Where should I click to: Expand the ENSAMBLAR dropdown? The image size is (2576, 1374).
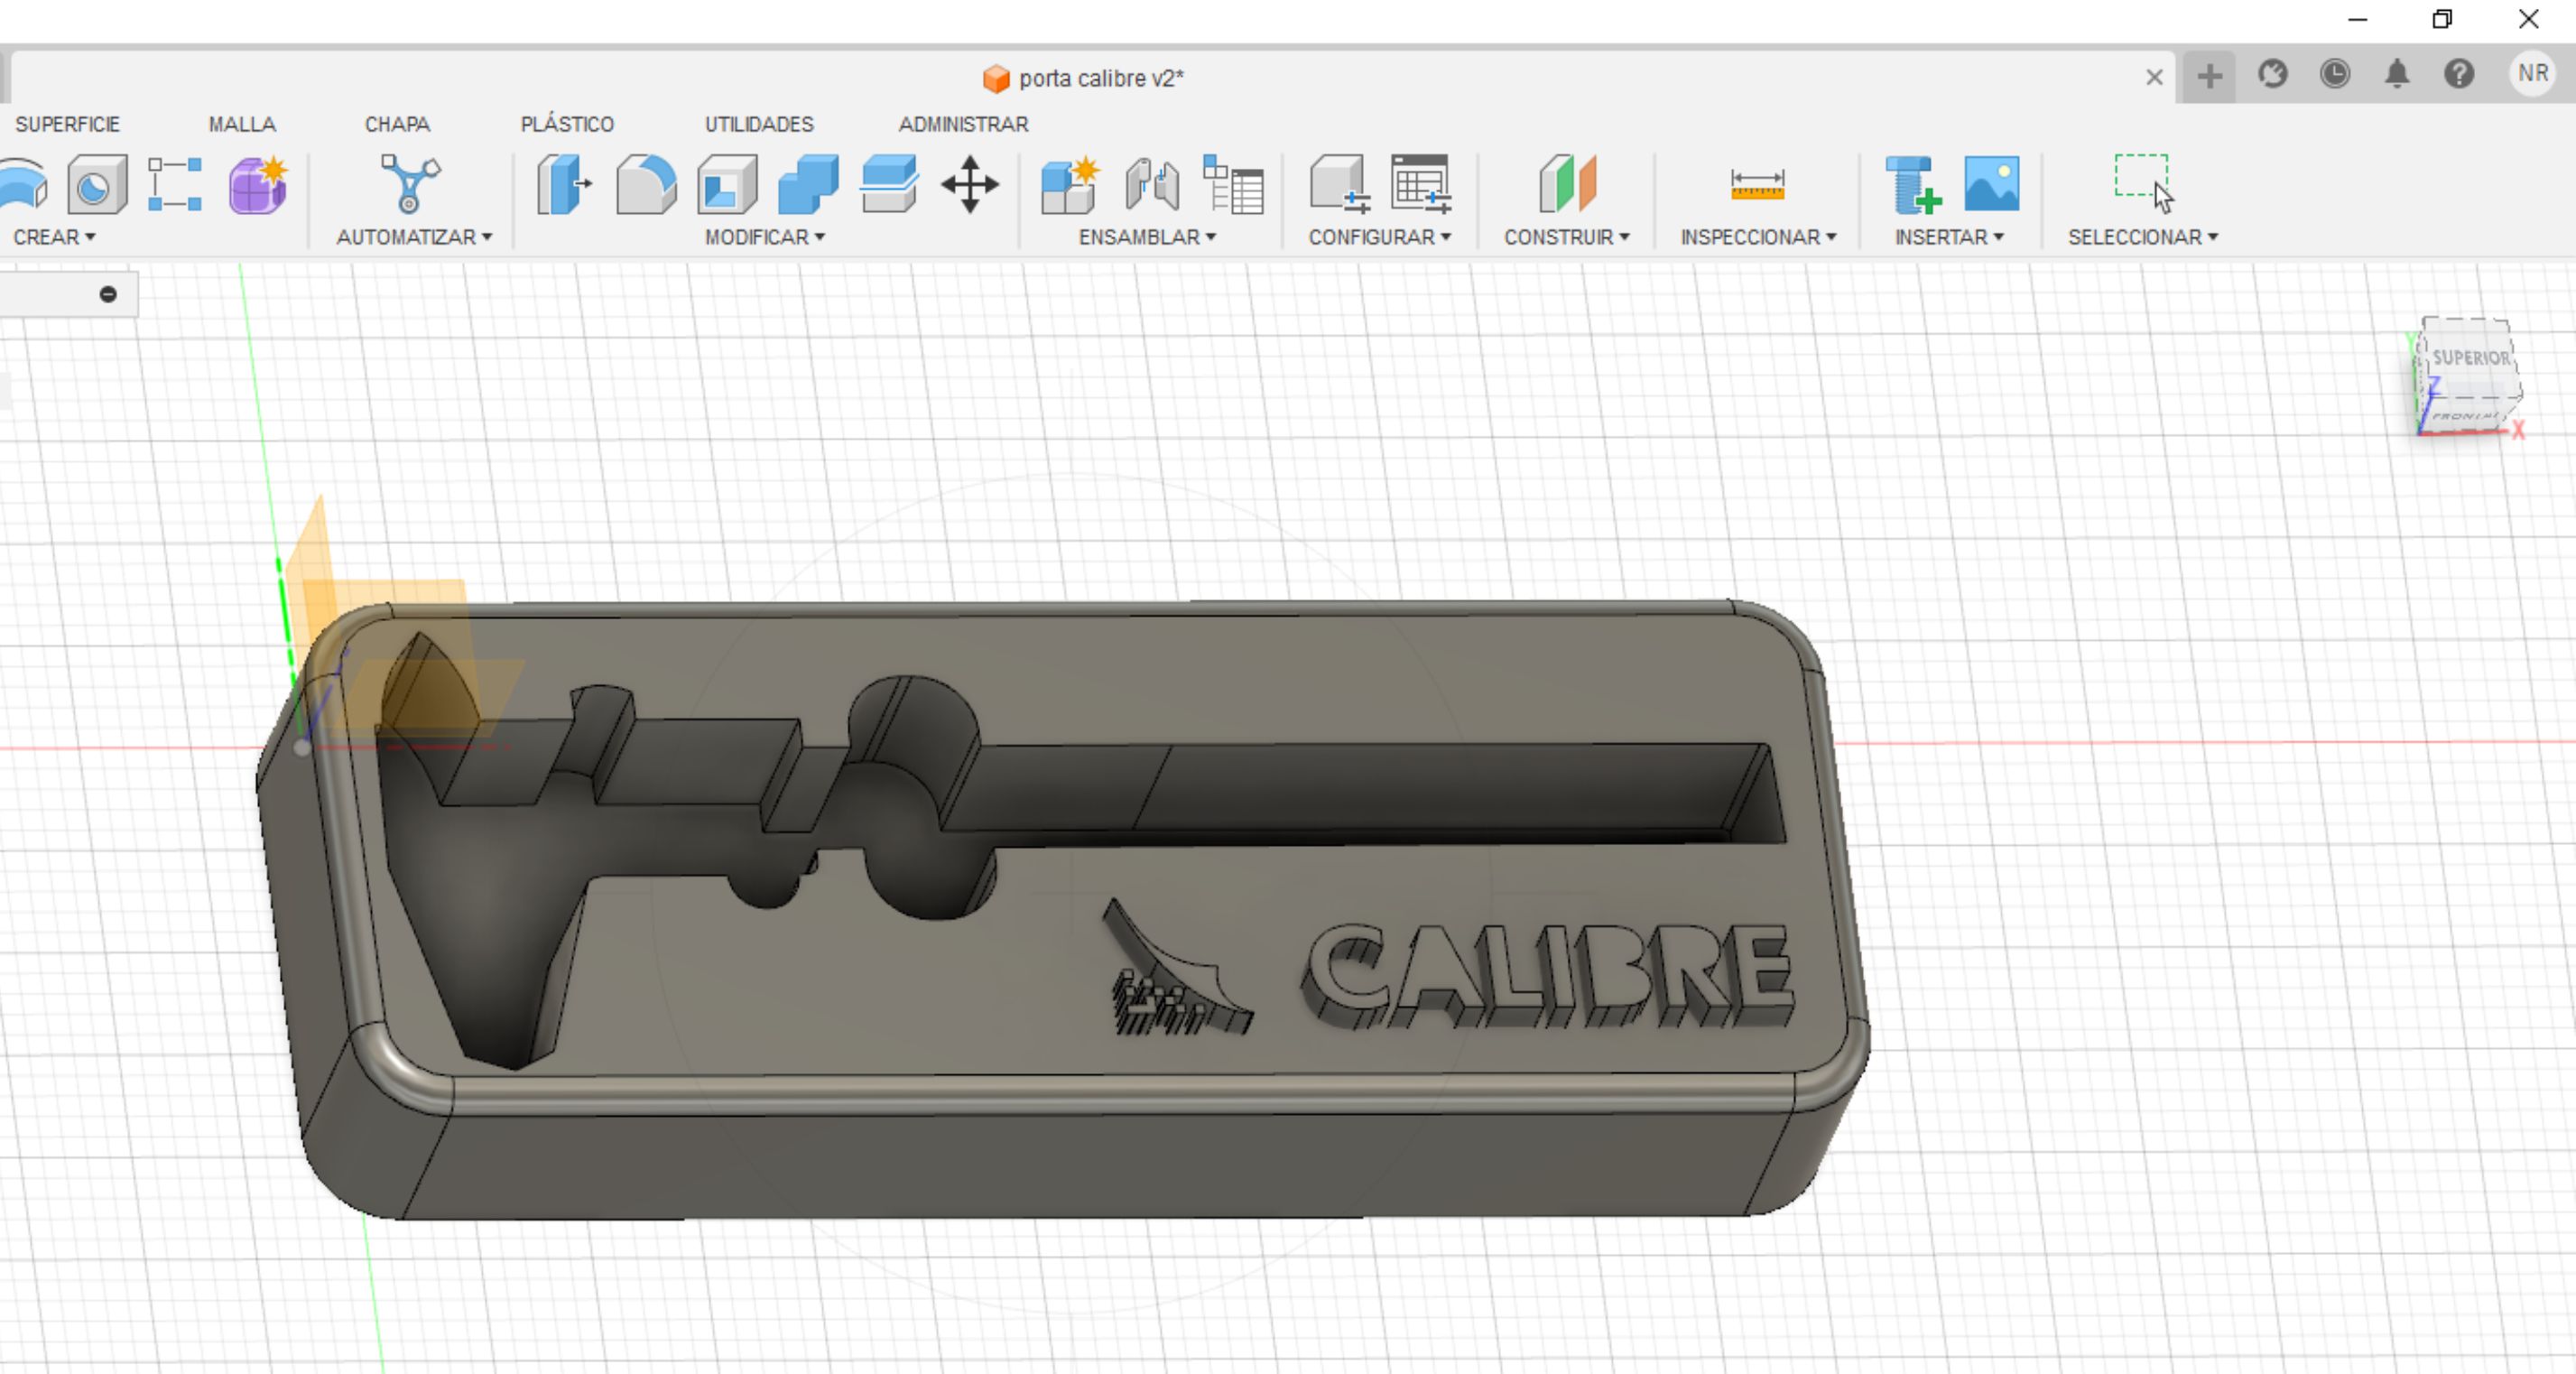1147,237
